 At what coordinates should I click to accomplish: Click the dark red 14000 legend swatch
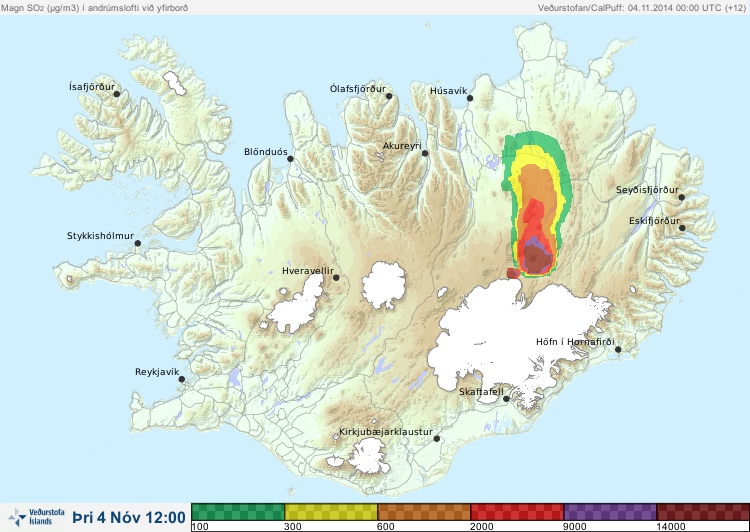coord(703,512)
